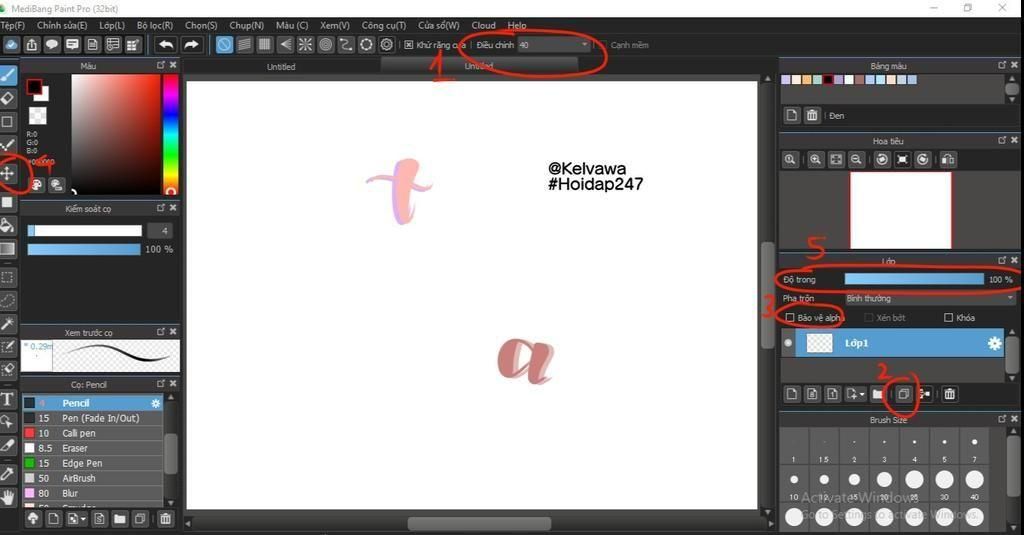Select the Blur brush
The image size is (1024, 535).
click(x=93, y=493)
